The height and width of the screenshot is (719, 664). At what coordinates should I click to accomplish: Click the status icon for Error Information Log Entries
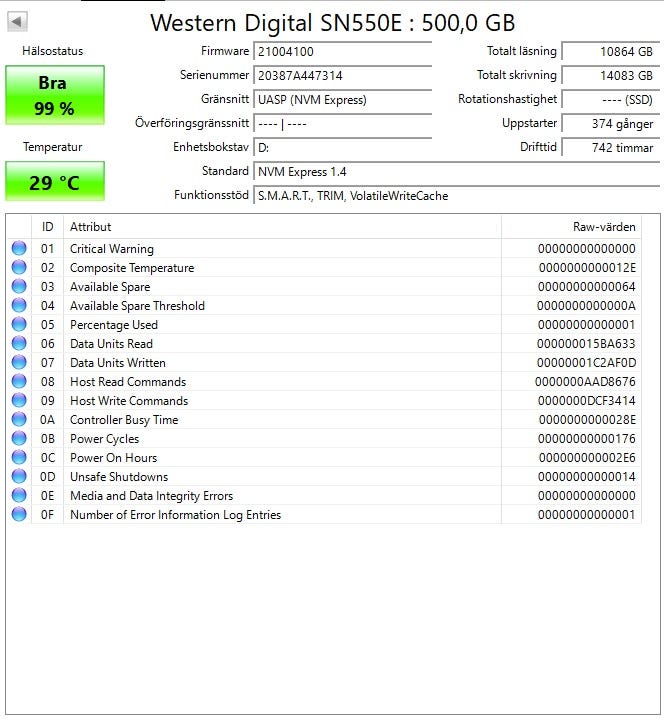pyautogui.click(x=19, y=514)
